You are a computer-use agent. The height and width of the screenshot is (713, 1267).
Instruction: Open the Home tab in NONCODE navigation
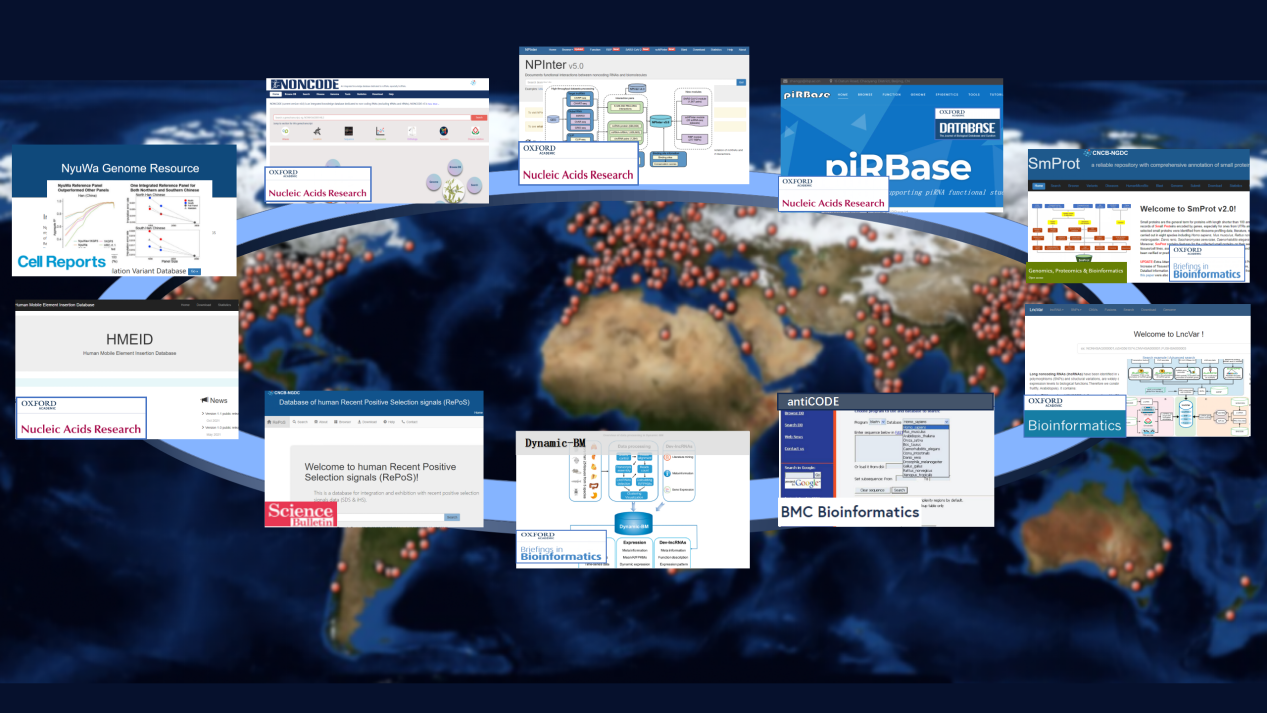(x=276, y=93)
